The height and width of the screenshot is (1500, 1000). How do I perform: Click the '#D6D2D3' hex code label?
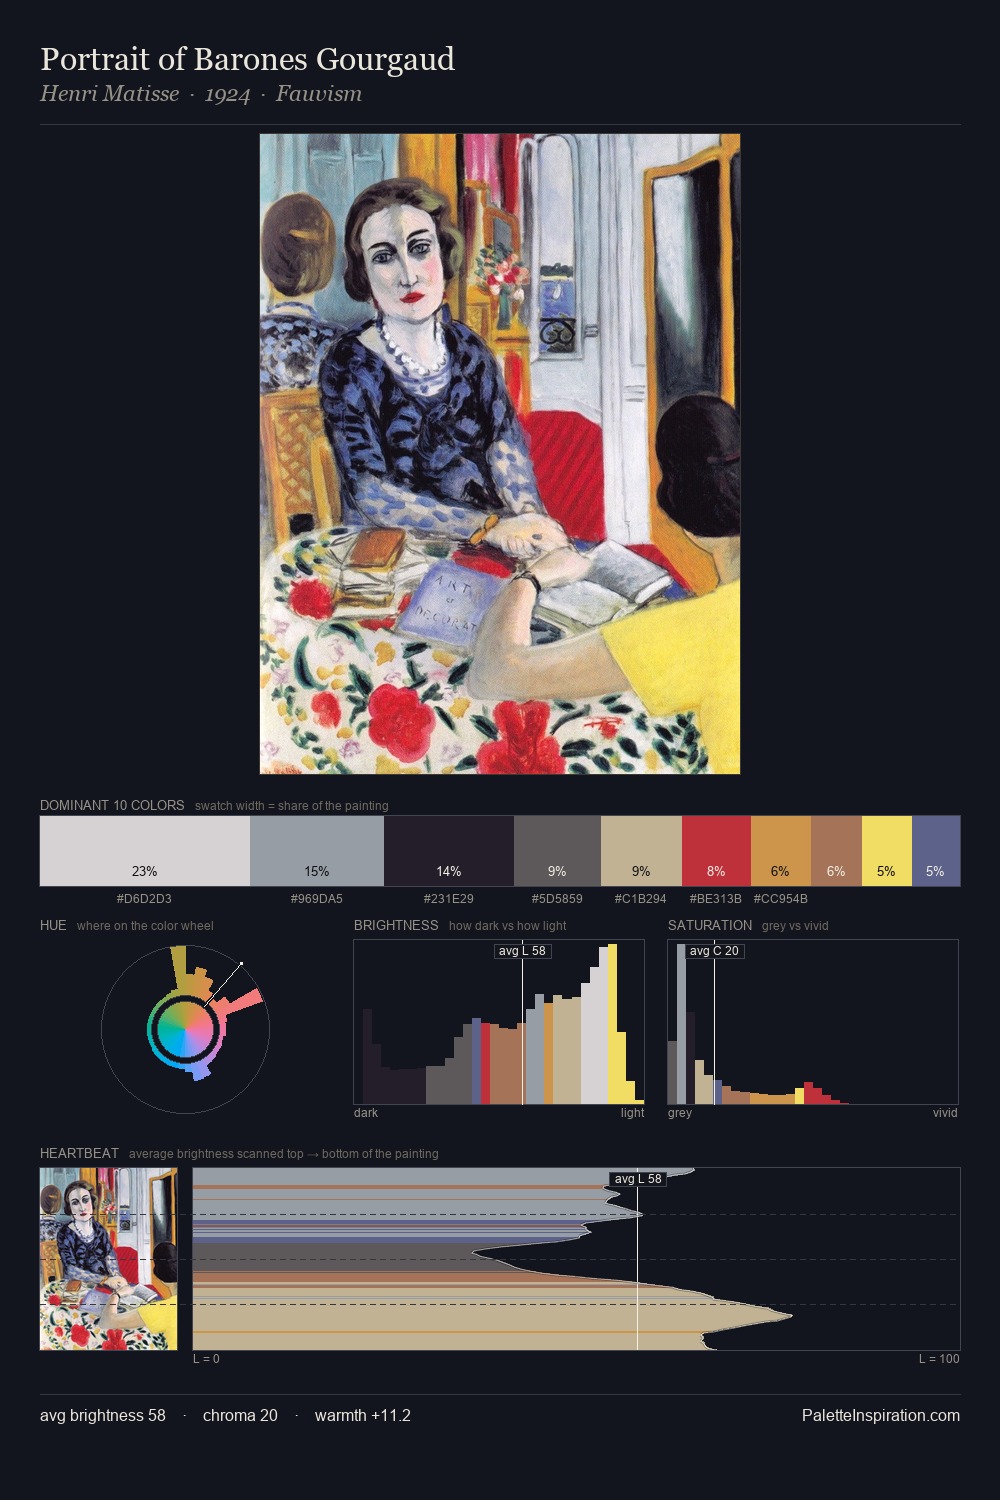[x=144, y=899]
